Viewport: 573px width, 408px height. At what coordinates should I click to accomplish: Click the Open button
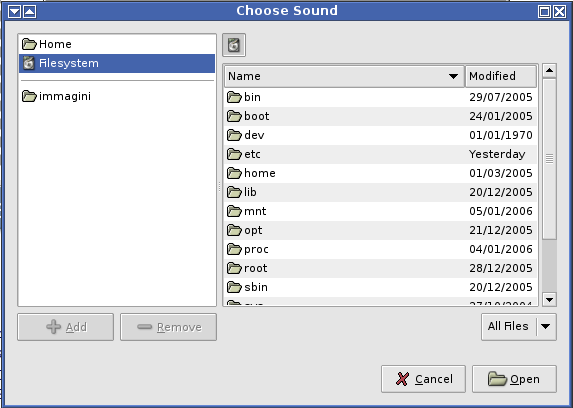click(x=514, y=379)
